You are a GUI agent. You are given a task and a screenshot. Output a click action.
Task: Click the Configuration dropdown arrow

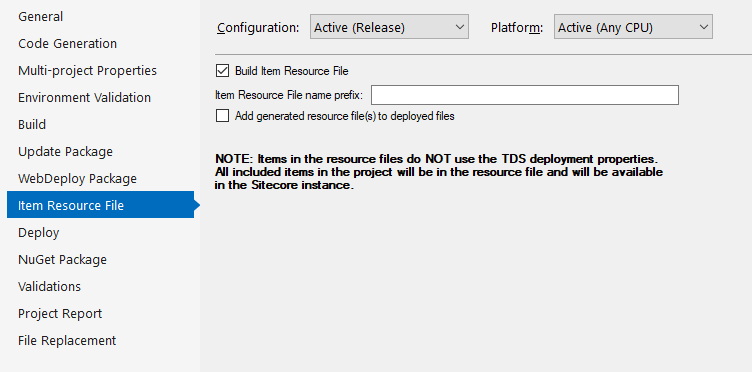tap(459, 27)
